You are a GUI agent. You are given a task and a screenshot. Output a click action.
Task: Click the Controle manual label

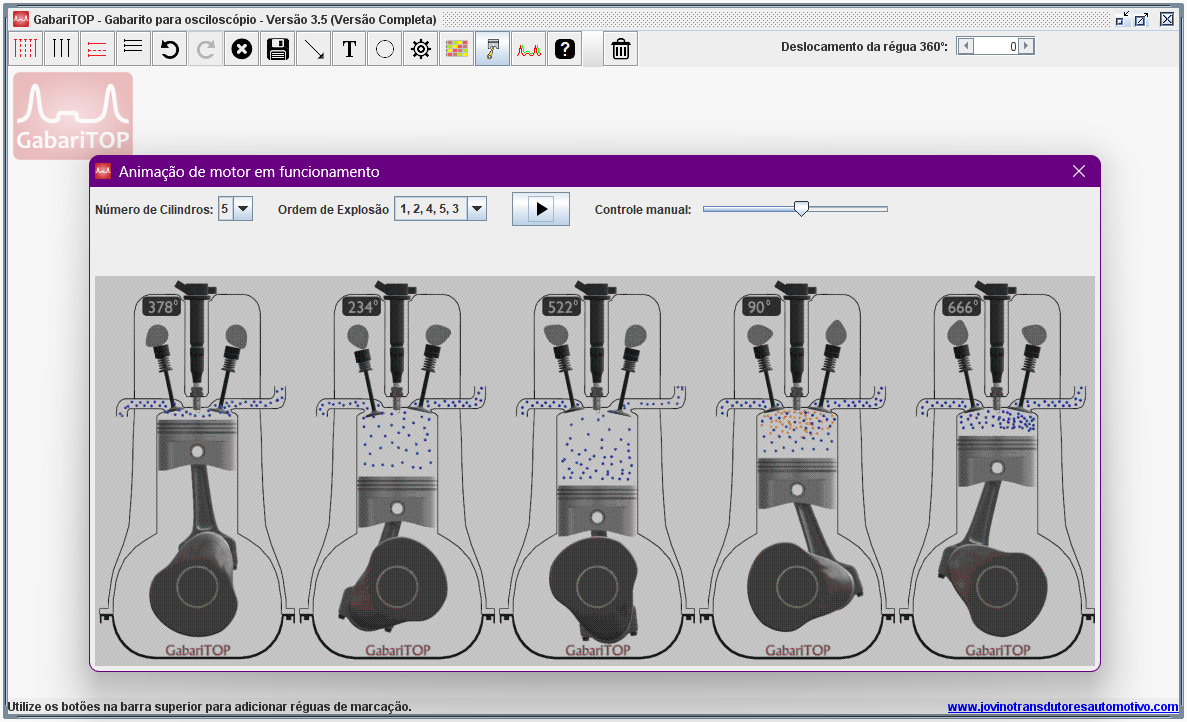pos(643,210)
